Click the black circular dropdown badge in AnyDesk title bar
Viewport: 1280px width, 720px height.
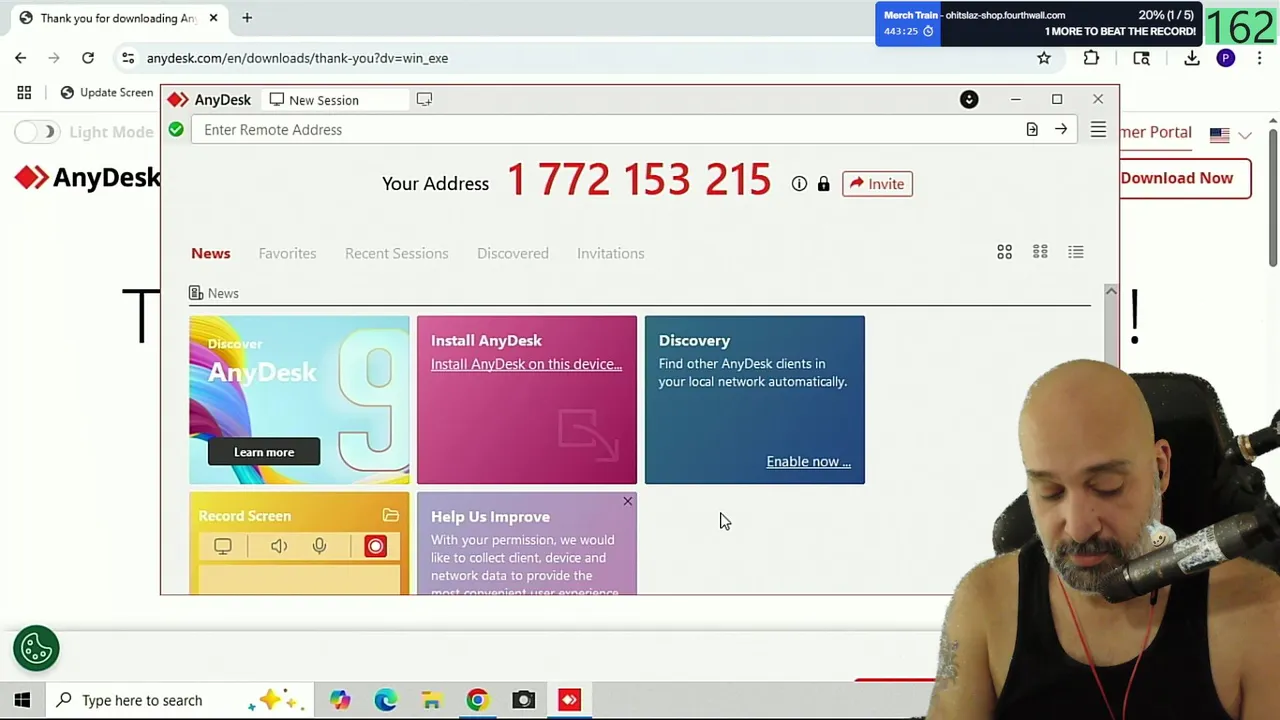(x=969, y=99)
